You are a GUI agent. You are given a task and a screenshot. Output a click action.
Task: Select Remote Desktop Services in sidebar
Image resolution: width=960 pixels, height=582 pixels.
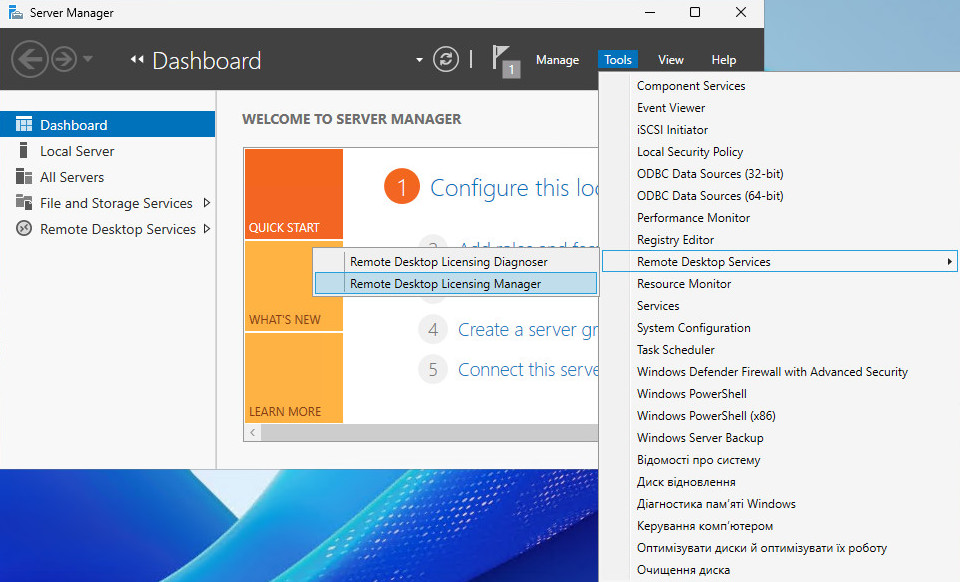click(107, 228)
